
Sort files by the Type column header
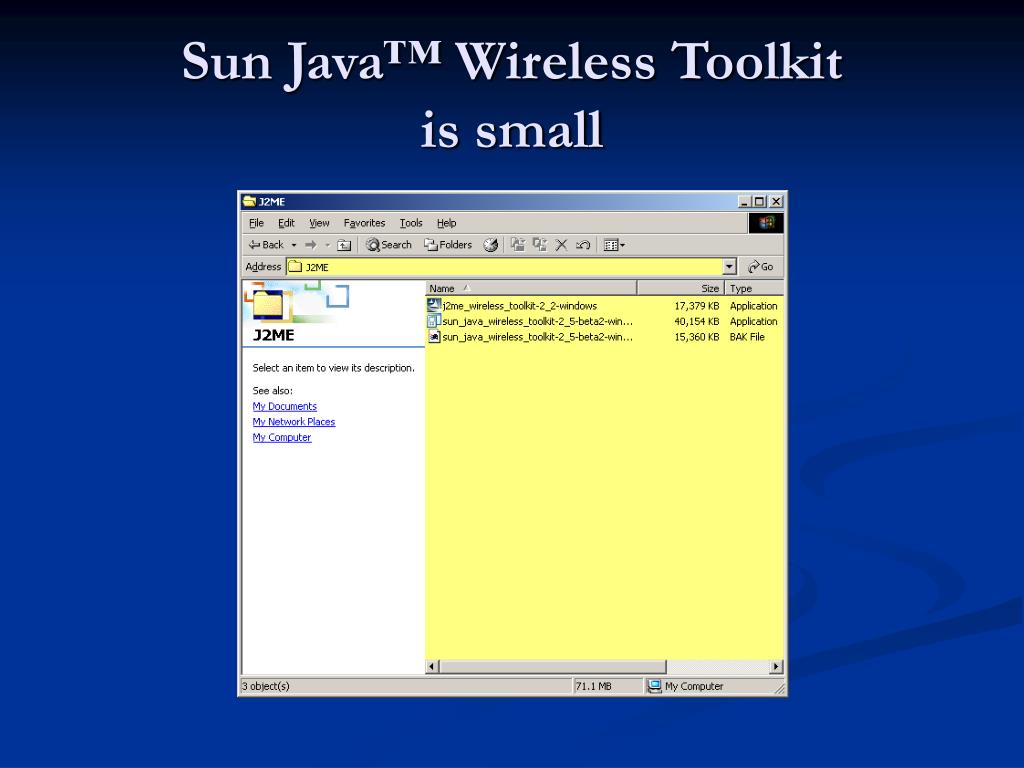pos(754,288)
